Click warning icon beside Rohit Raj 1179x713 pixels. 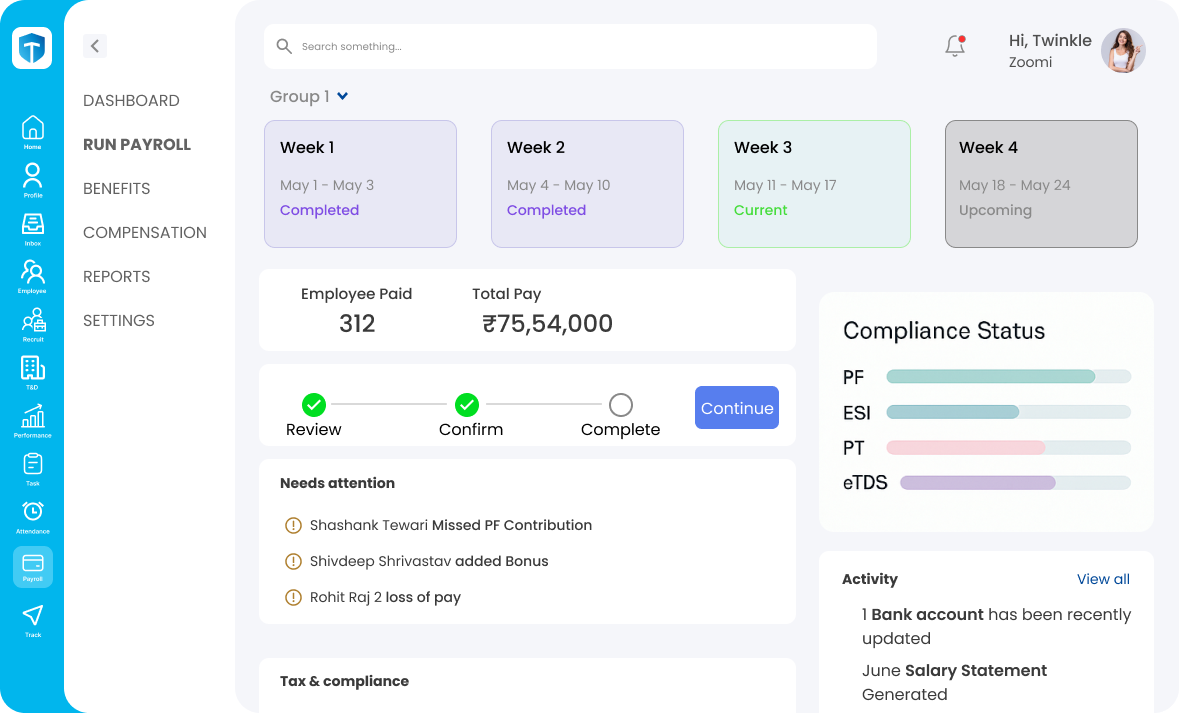(x=293, y=598)
